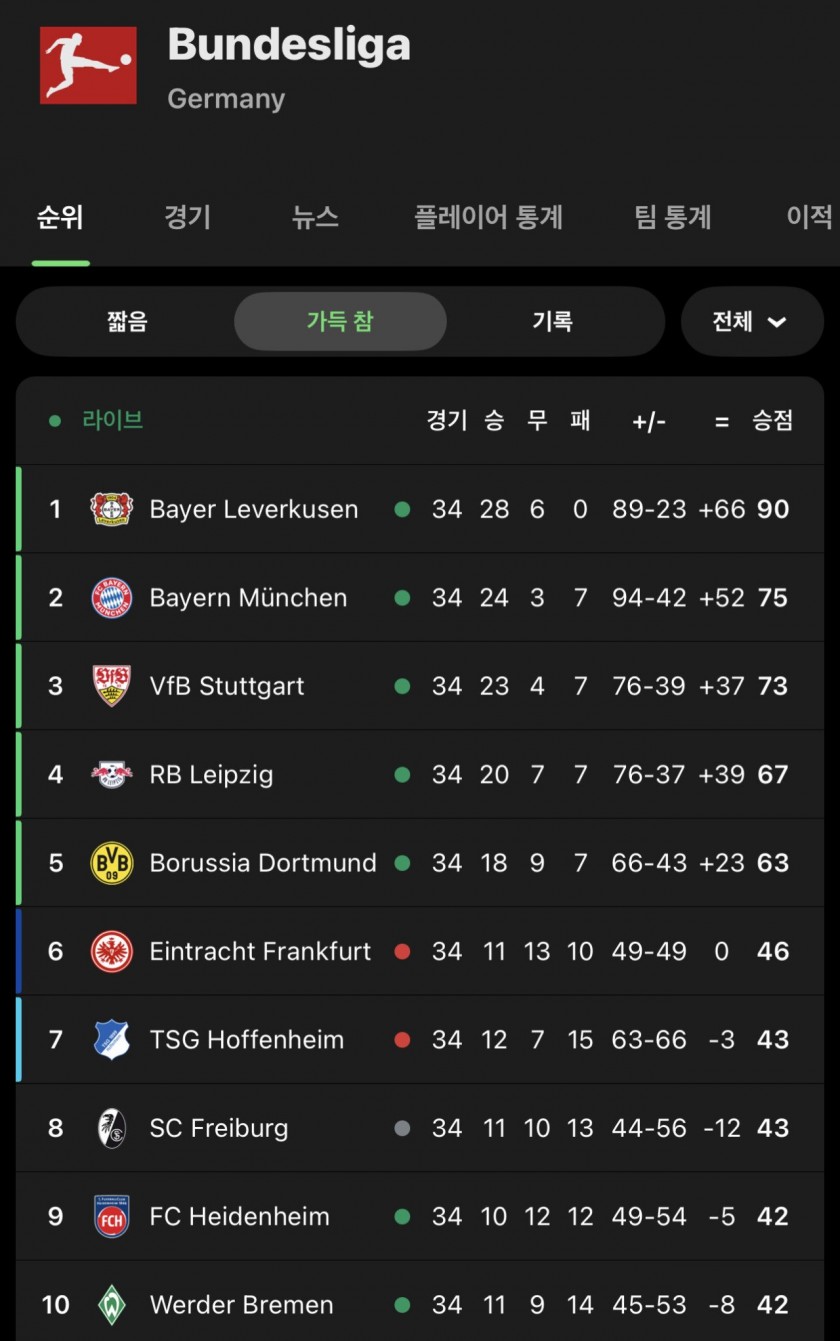Image resolution: width=840 pixels, height=1341 pixels.
Task: Tap the VfB Stuttgart crest
Action: pyautogui.click(x=111, y=686)
